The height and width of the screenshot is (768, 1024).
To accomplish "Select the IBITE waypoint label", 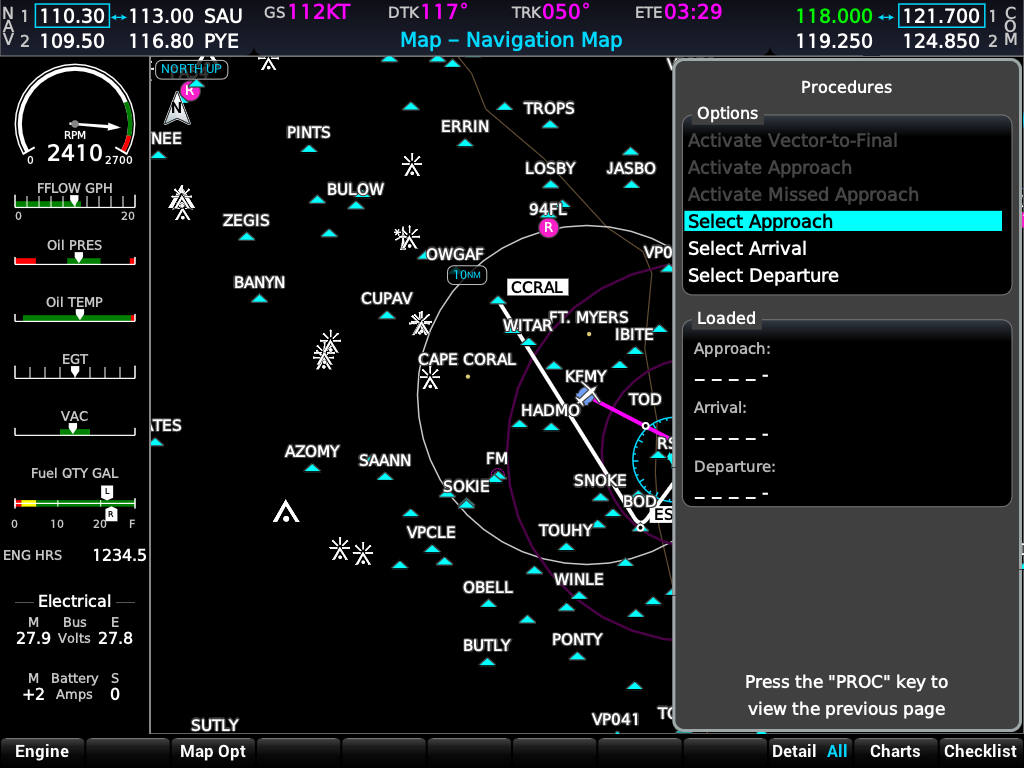I will coord(634,334).
